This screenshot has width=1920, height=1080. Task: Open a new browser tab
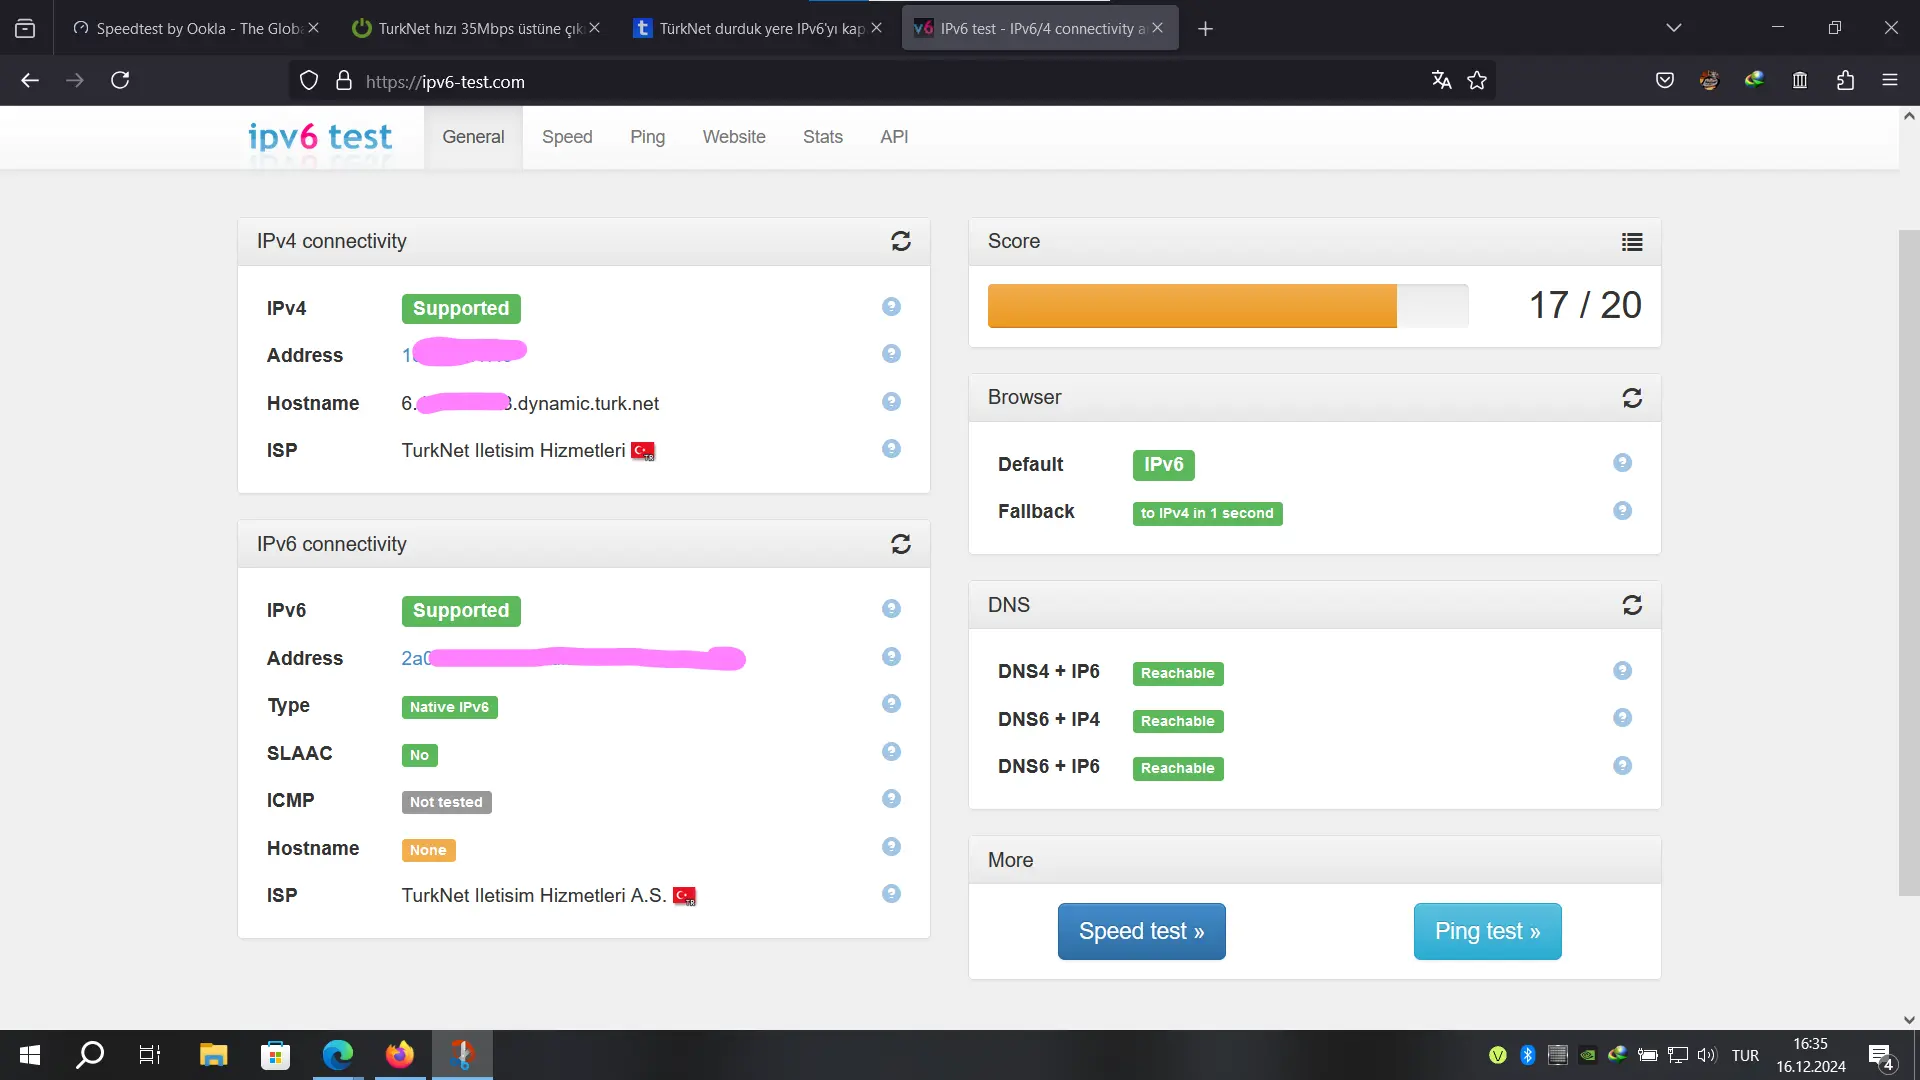(x=1205, y=29)
